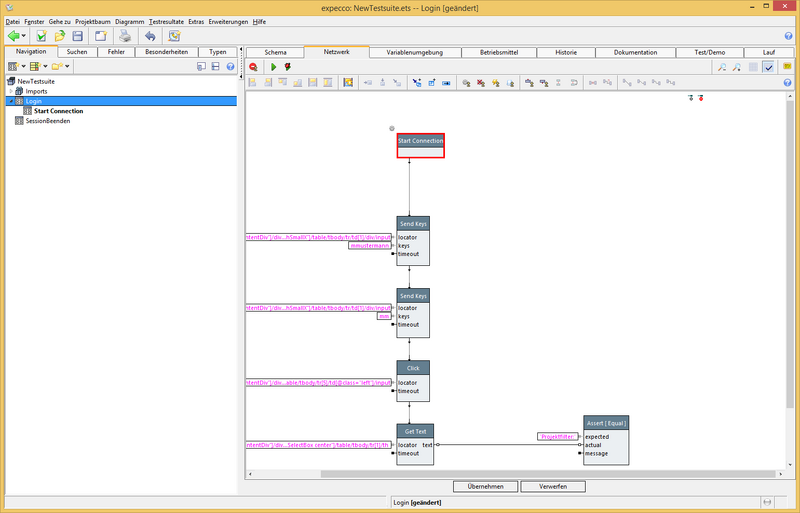Click the blue help icon in navigation panel
This screenshot has width=800, height=513.
[230, 67]
